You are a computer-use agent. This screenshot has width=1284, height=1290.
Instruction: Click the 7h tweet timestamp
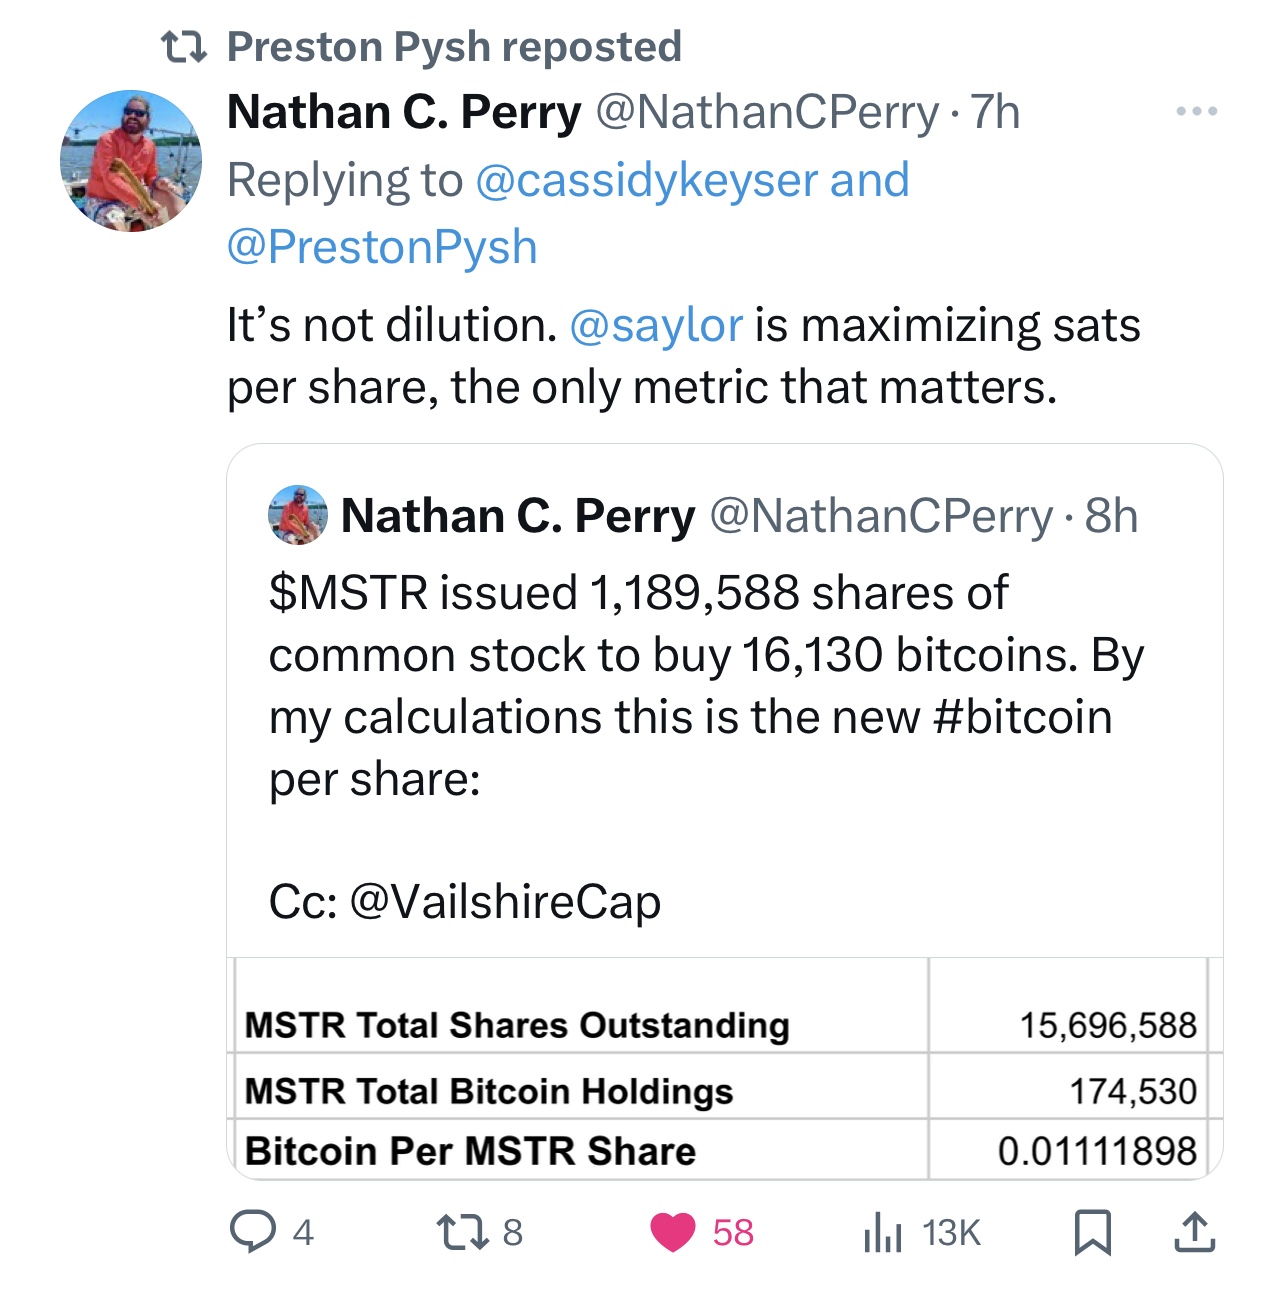[x=996, y=112]
